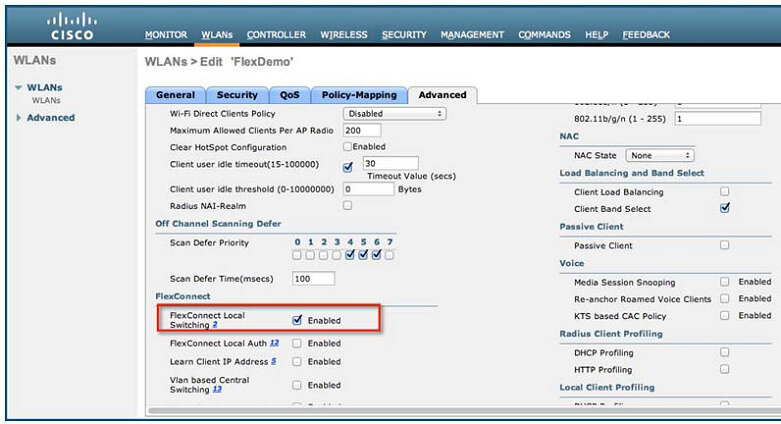Switch to the General tab
The width and height of the screenshot is (781, 424).
click(175, 95)
